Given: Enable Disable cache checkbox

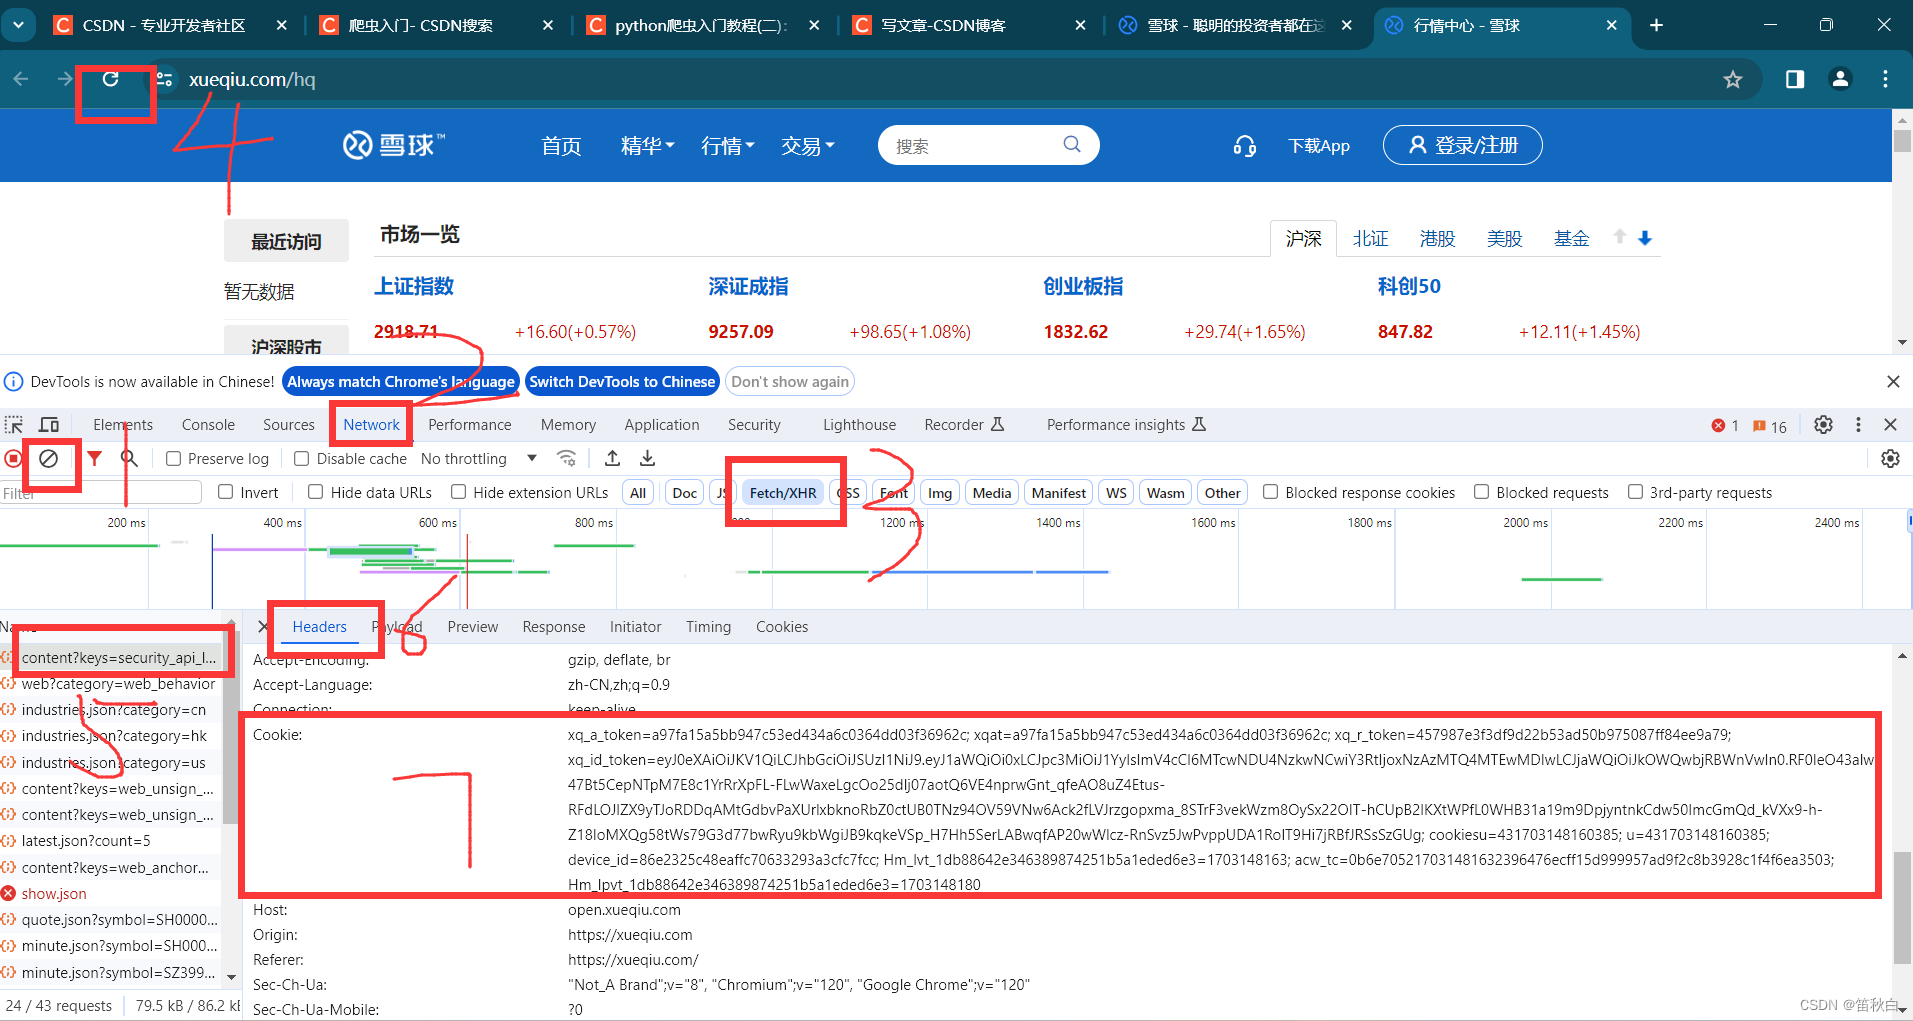Looking at the screenshot, I should tap(301, 458).
